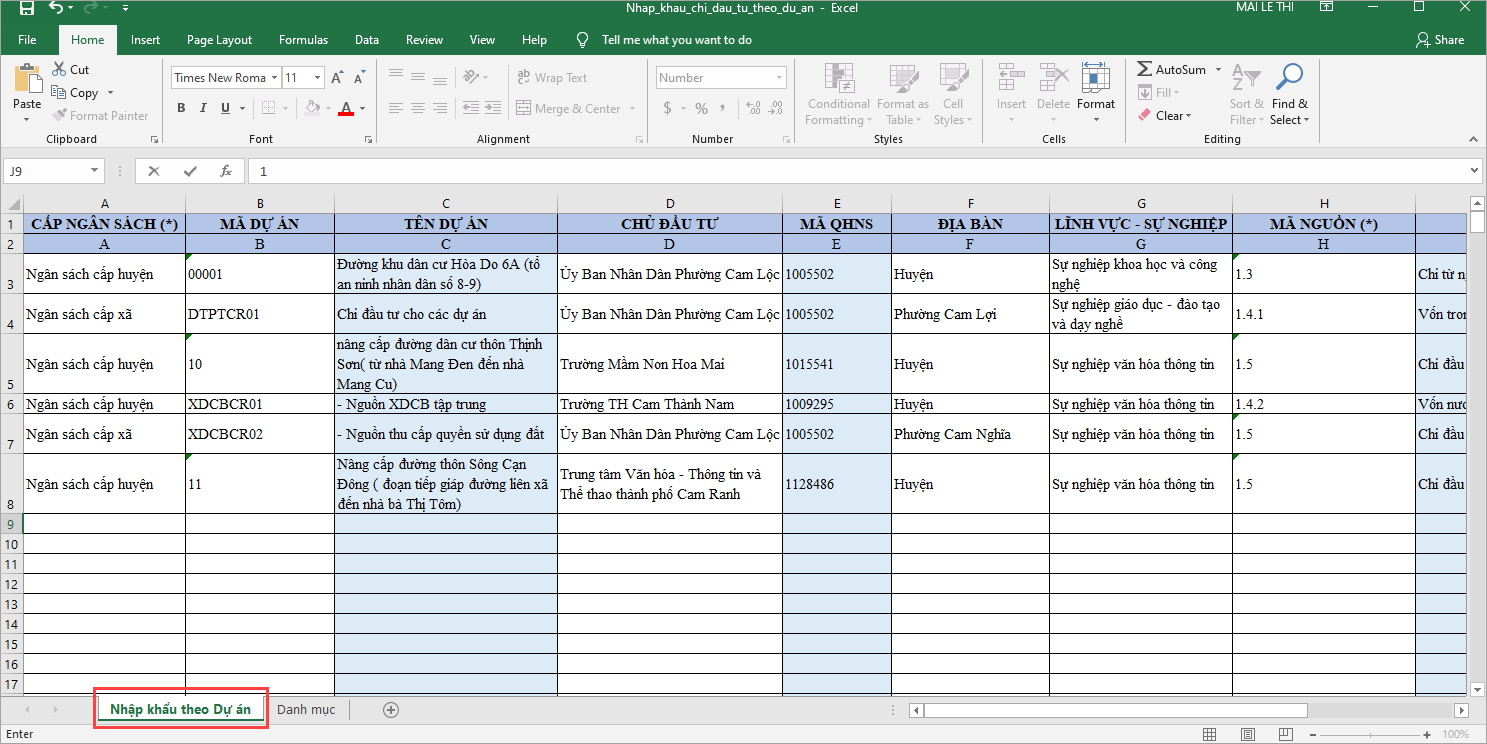Click Tell me what you want to do

(676, 40)
